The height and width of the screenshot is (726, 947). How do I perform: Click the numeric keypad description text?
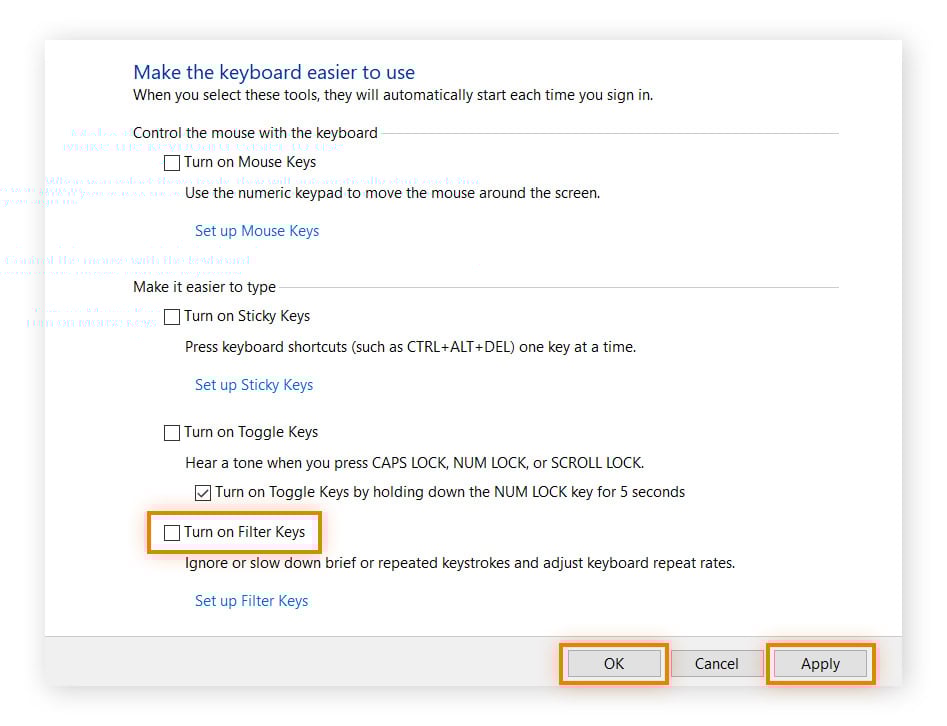coord(392,193)
